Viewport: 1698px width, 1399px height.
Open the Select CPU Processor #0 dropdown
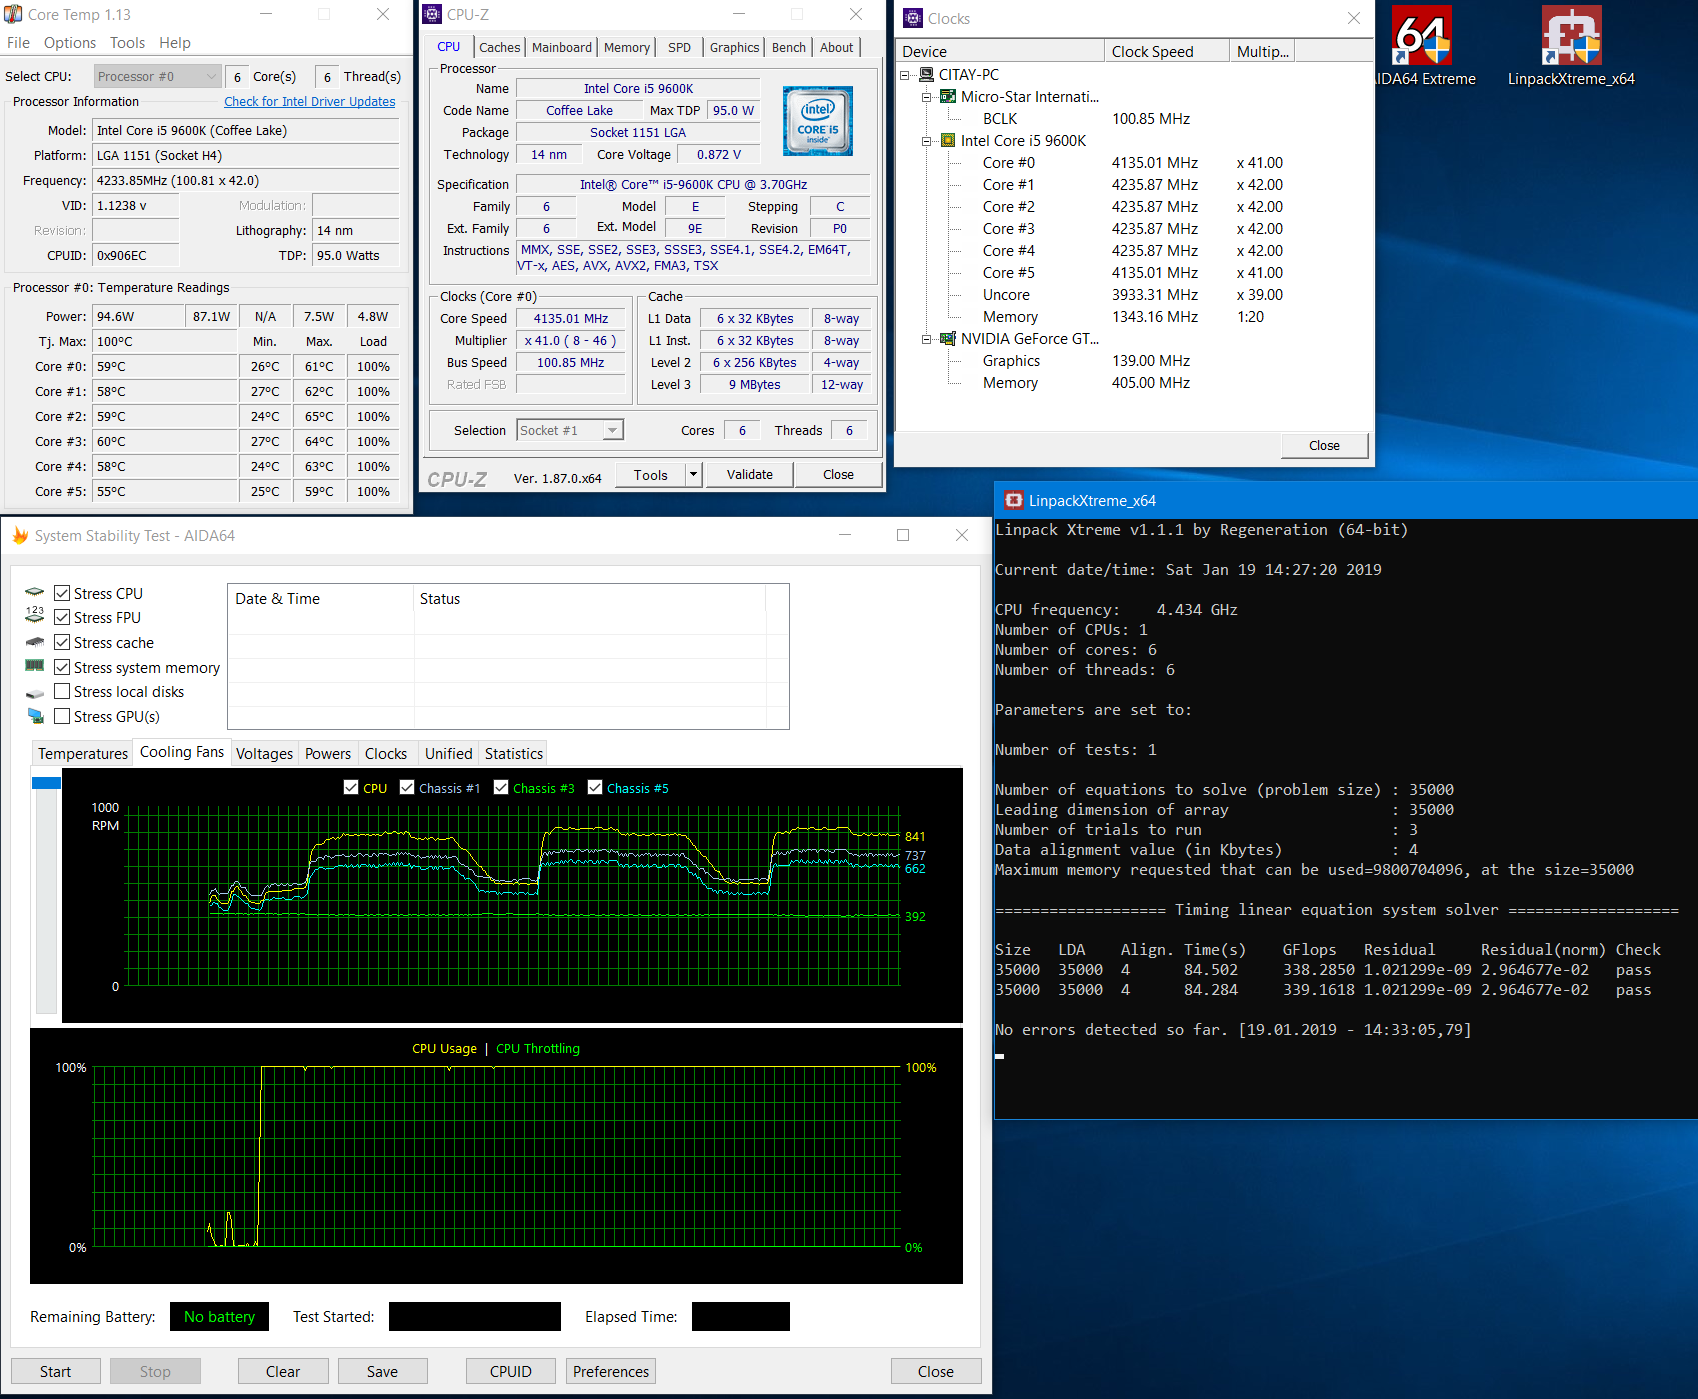158,76
